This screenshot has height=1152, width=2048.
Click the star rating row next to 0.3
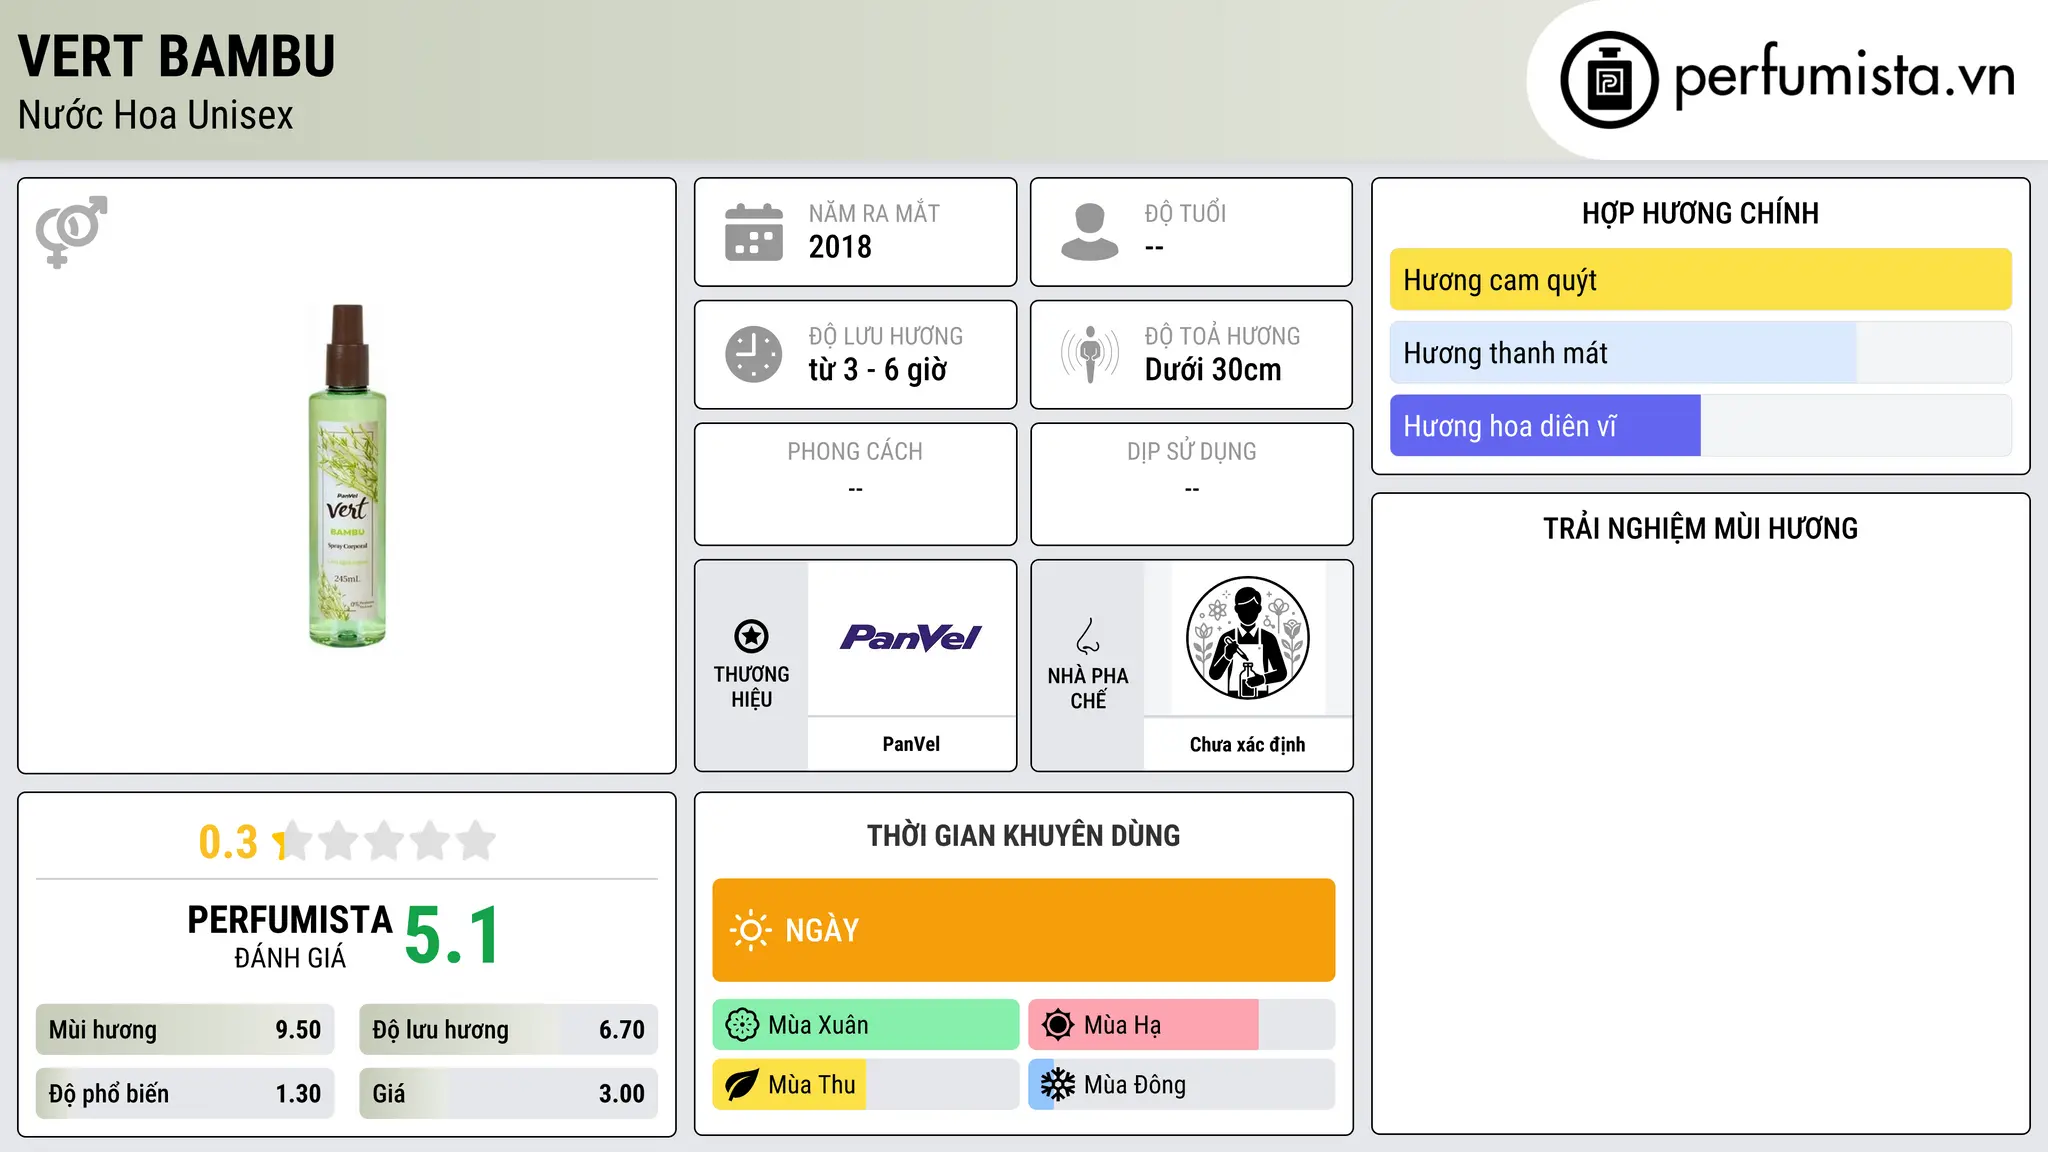click(385, 841)
